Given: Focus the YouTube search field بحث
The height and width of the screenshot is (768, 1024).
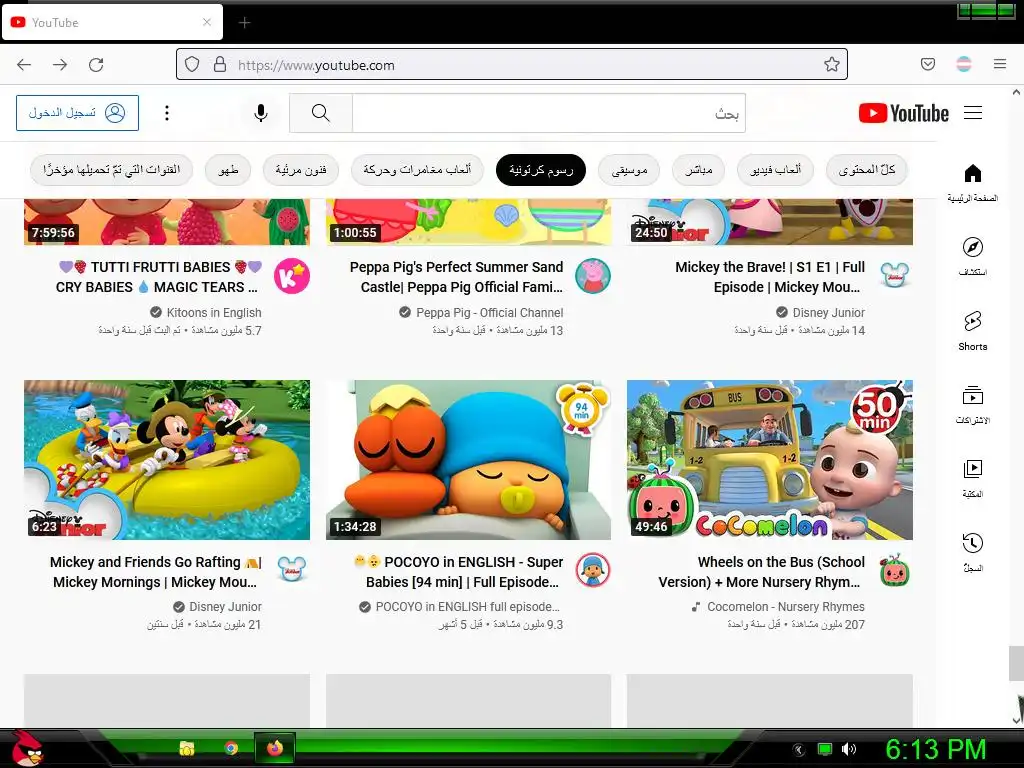Looking at the screenshot, I should (x=549, y=113).
